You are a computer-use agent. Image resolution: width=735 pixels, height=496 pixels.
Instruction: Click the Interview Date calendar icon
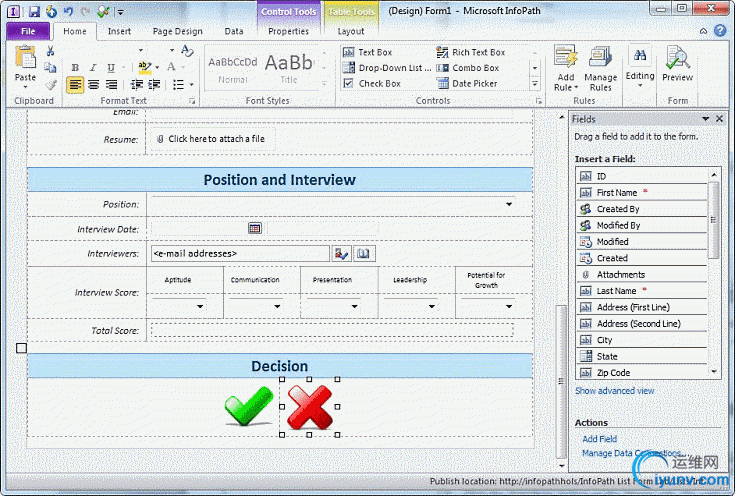click(x=255, y=228)
